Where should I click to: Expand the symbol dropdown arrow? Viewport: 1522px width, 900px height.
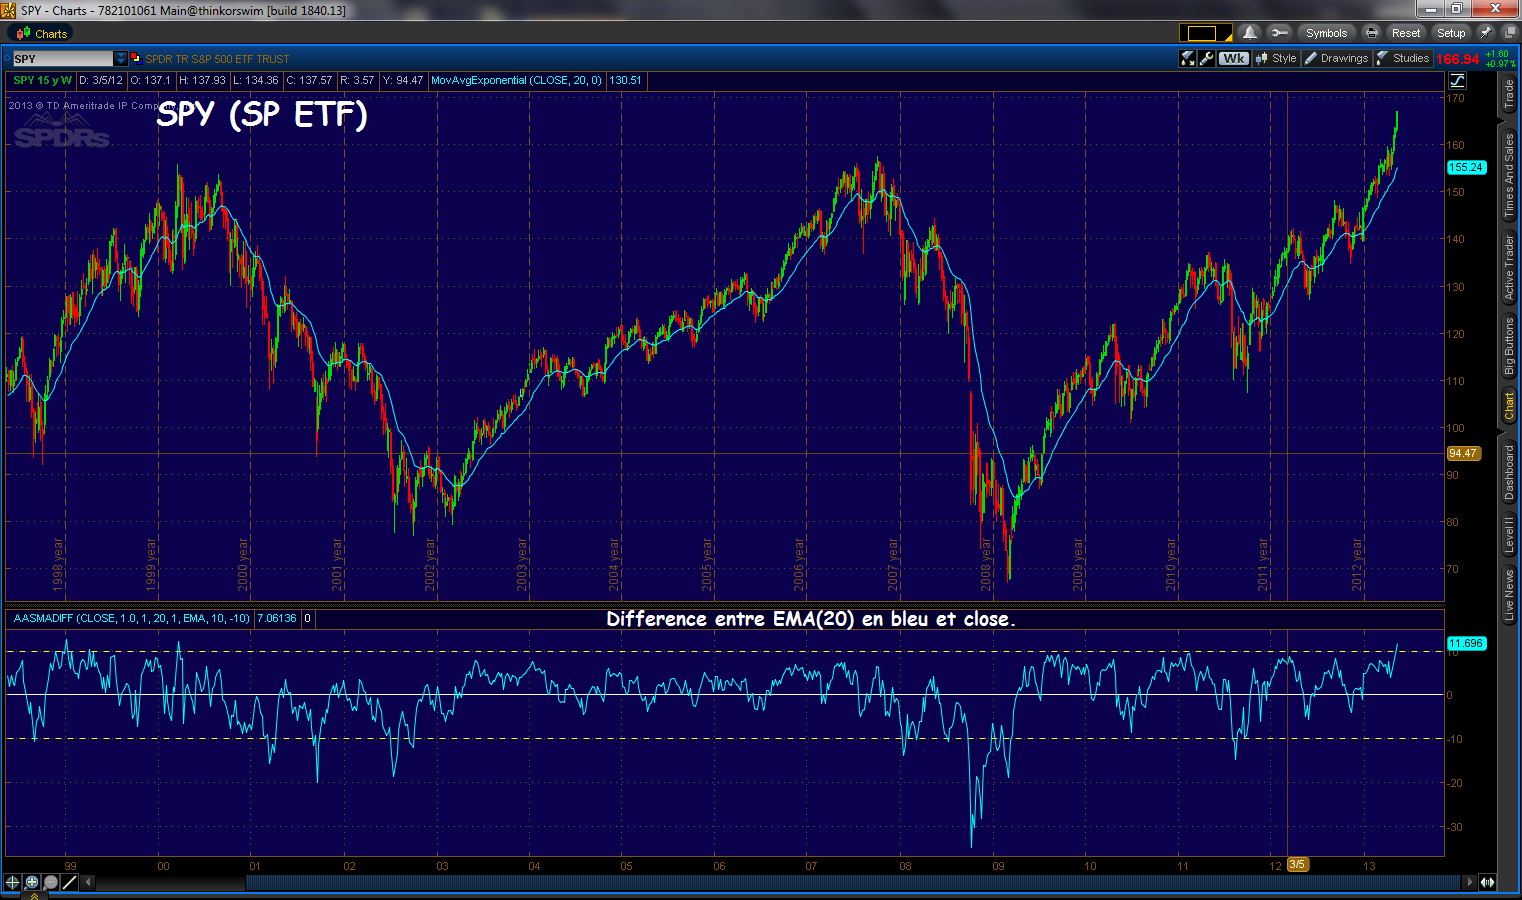[121, 59]
